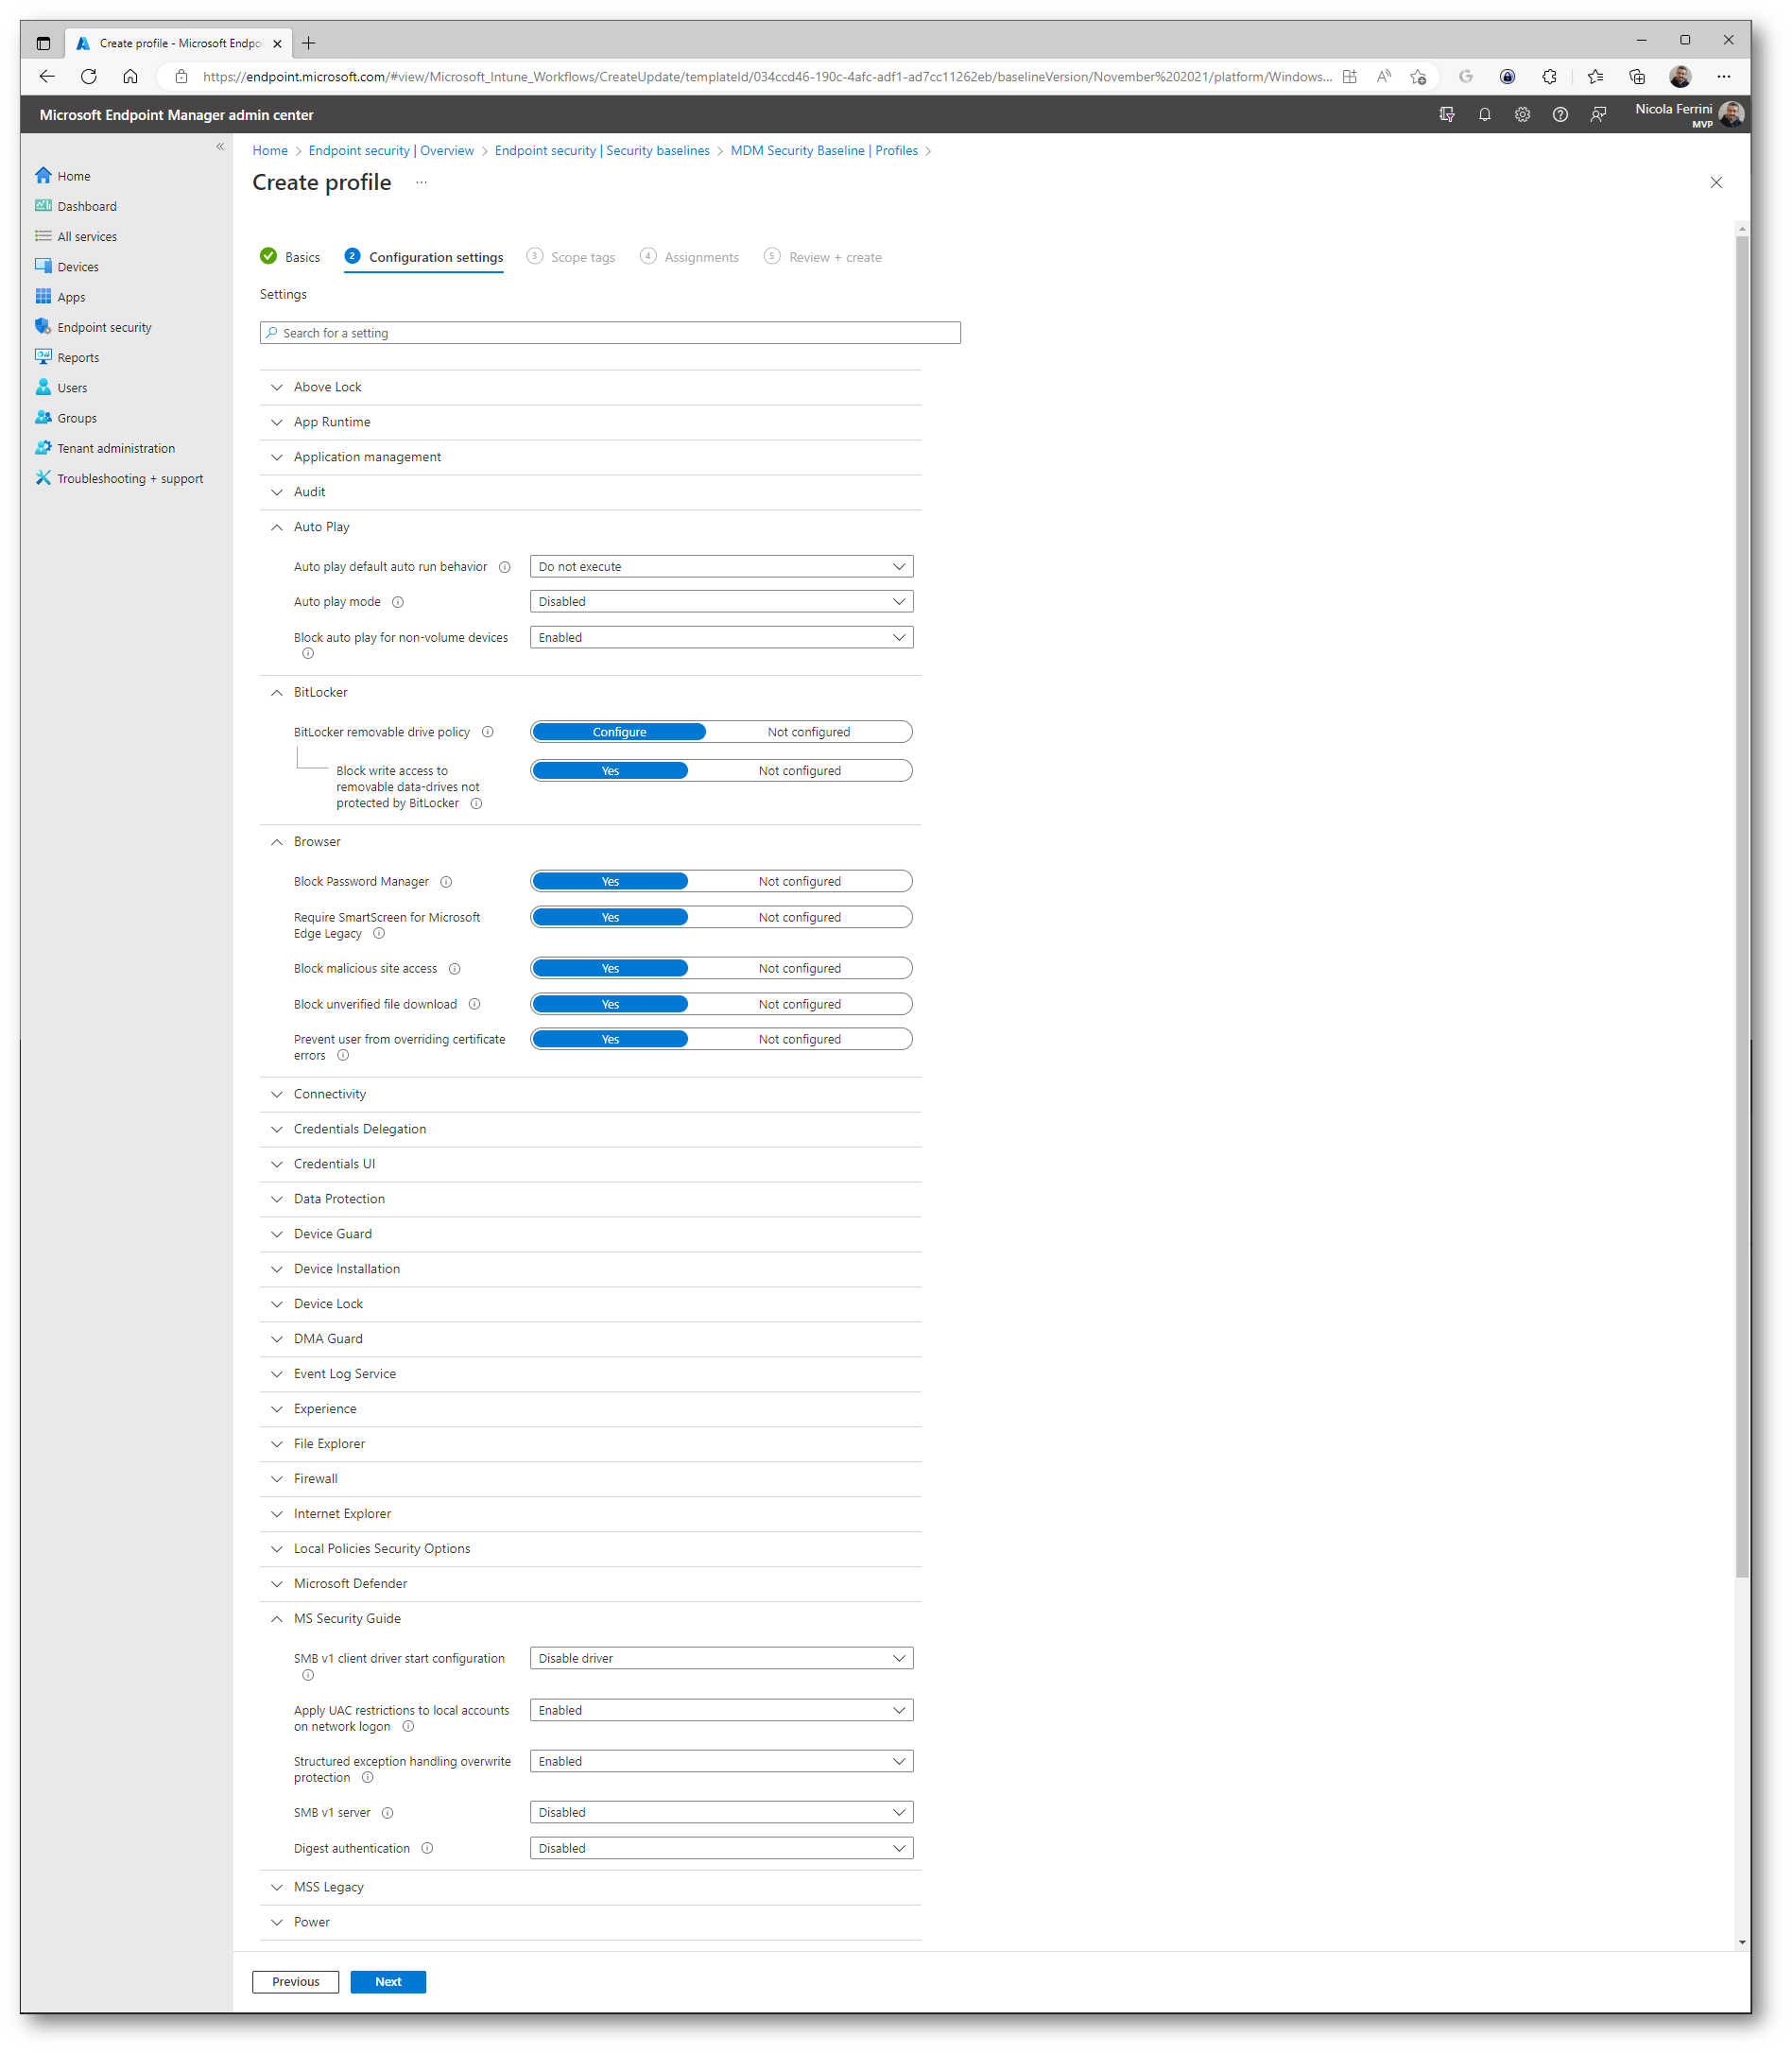This screenshot has width=1792, height=2054.
Task: Close the Create profile blade
Action: click(1716, 183)
